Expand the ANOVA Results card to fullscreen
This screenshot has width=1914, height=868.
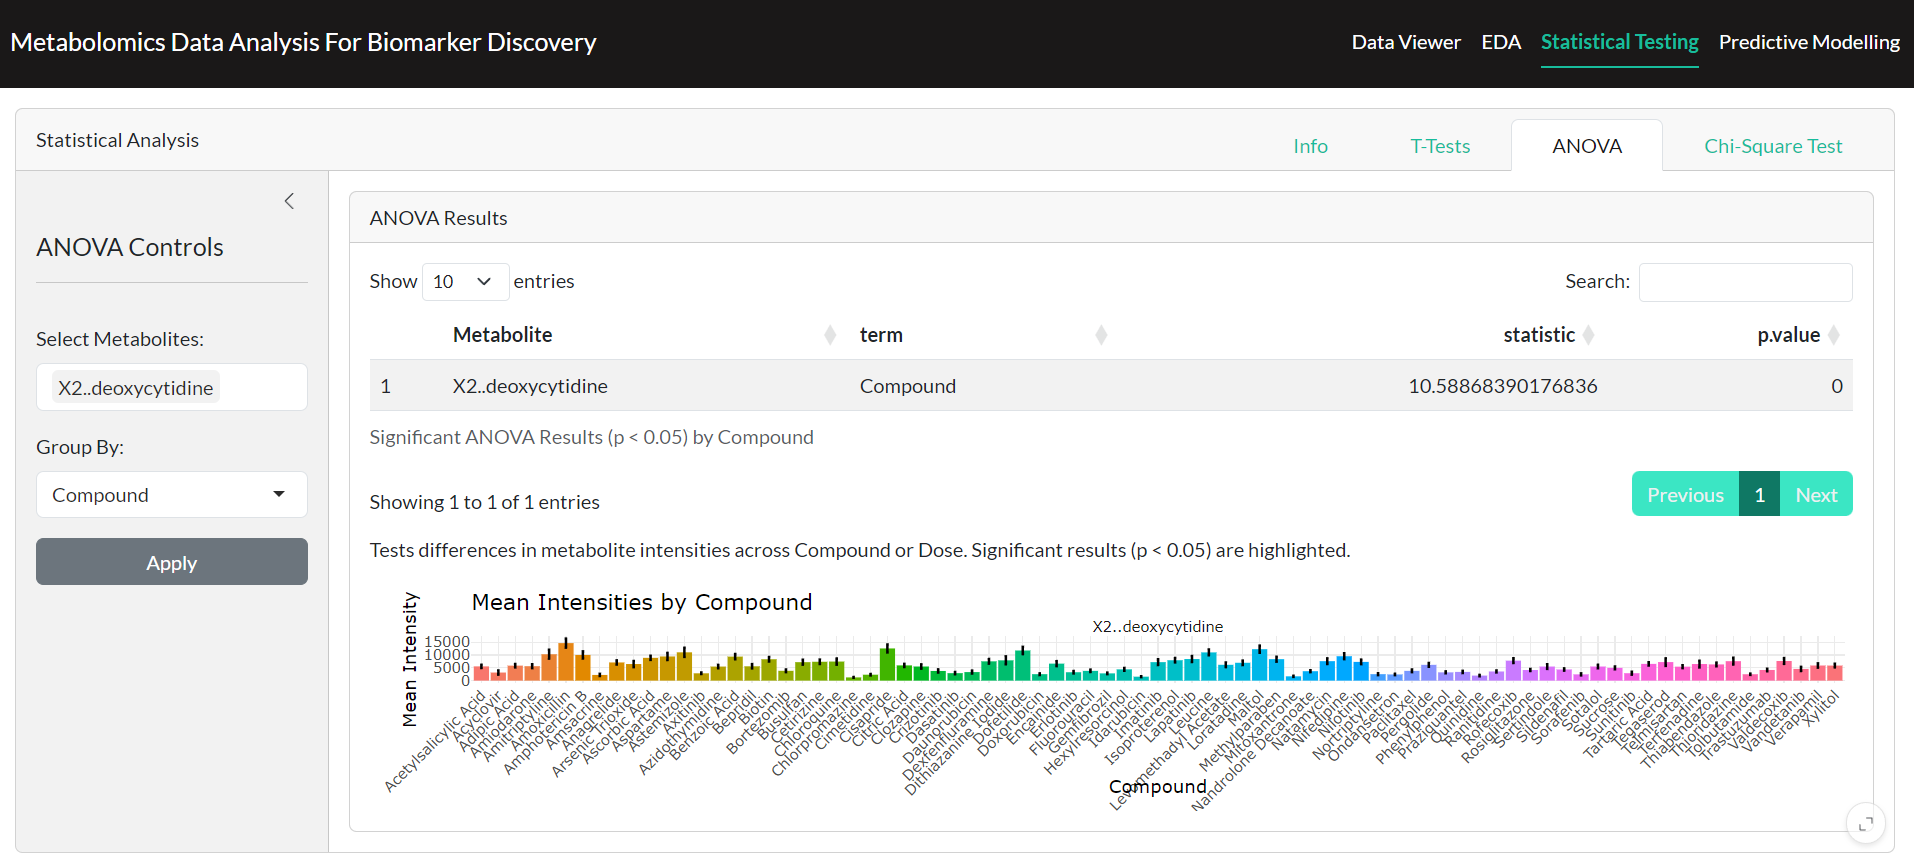(1865, 824)
